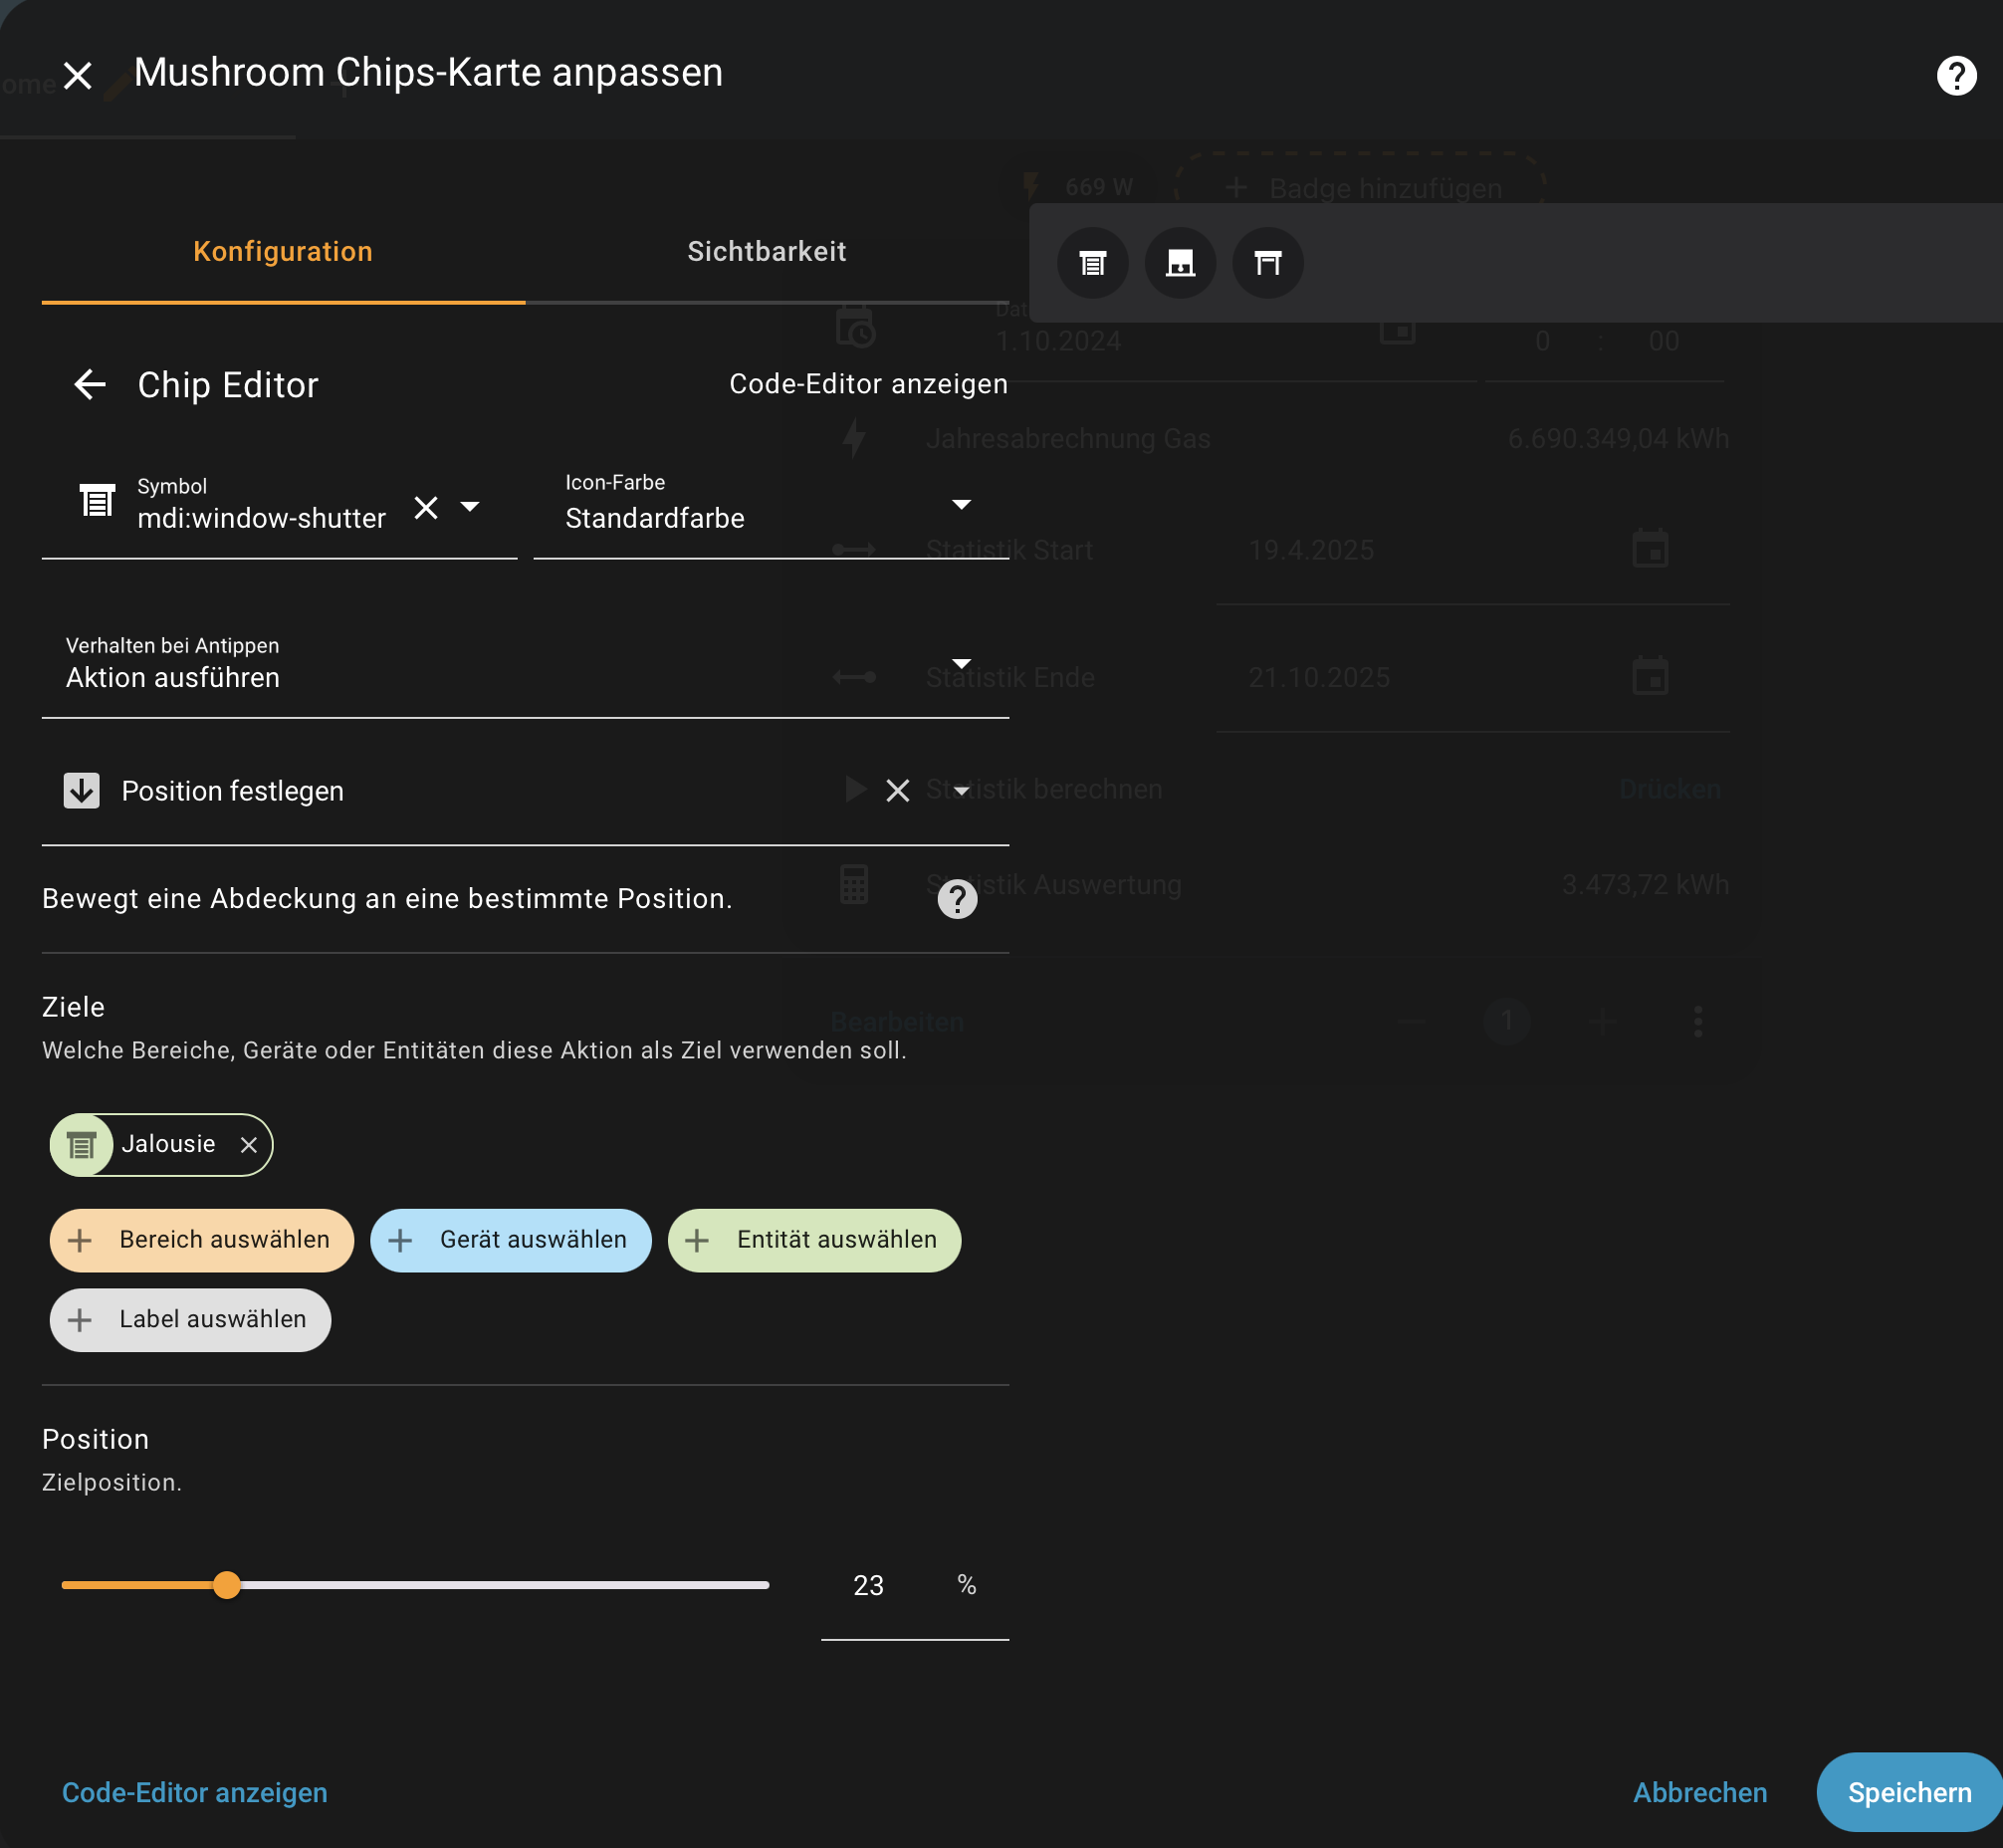Viewport: 2003px width, 1848px height.
Task: Click the position percent input field
Action: click(868, 1585)
